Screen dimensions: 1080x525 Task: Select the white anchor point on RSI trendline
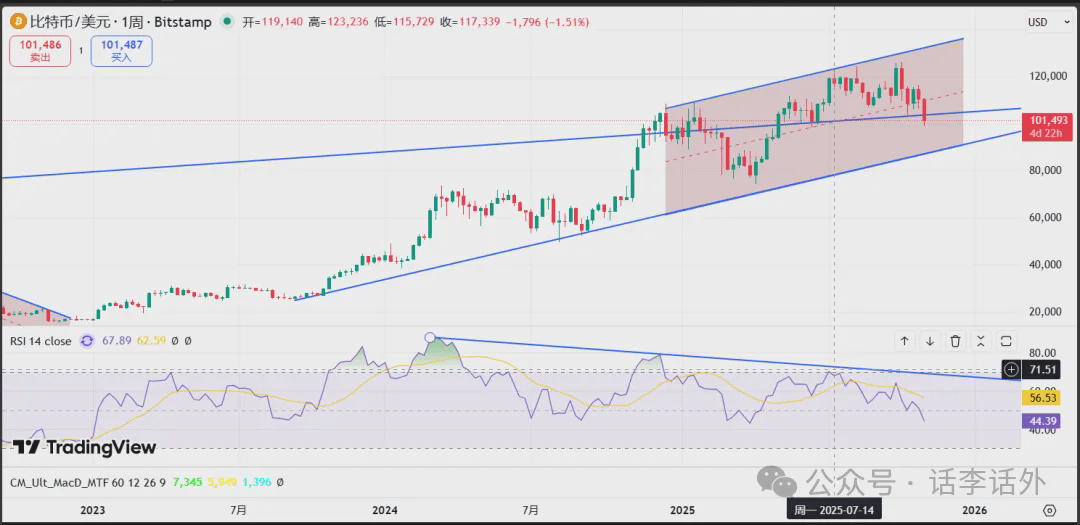coord(430,338)
